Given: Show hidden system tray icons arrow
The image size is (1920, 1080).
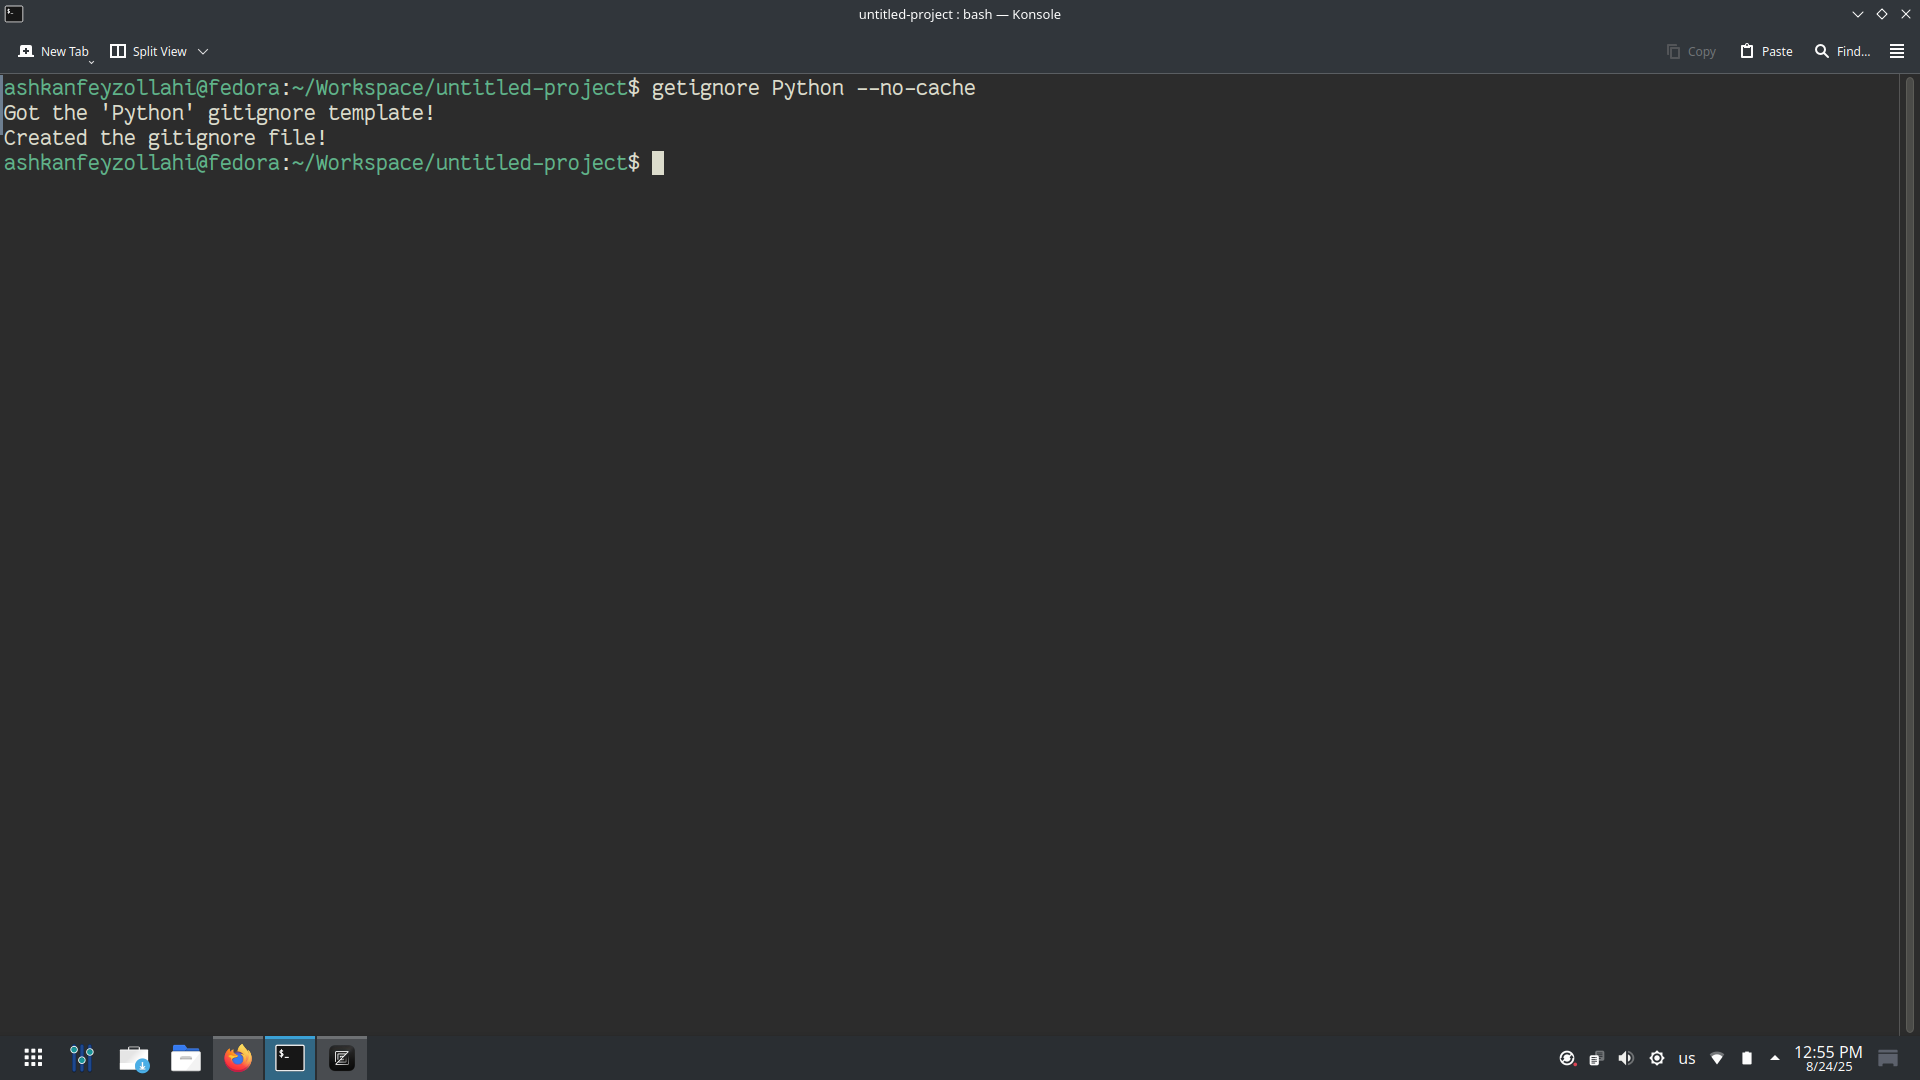Looking at the screenshot, I should pos(1775,1058).
